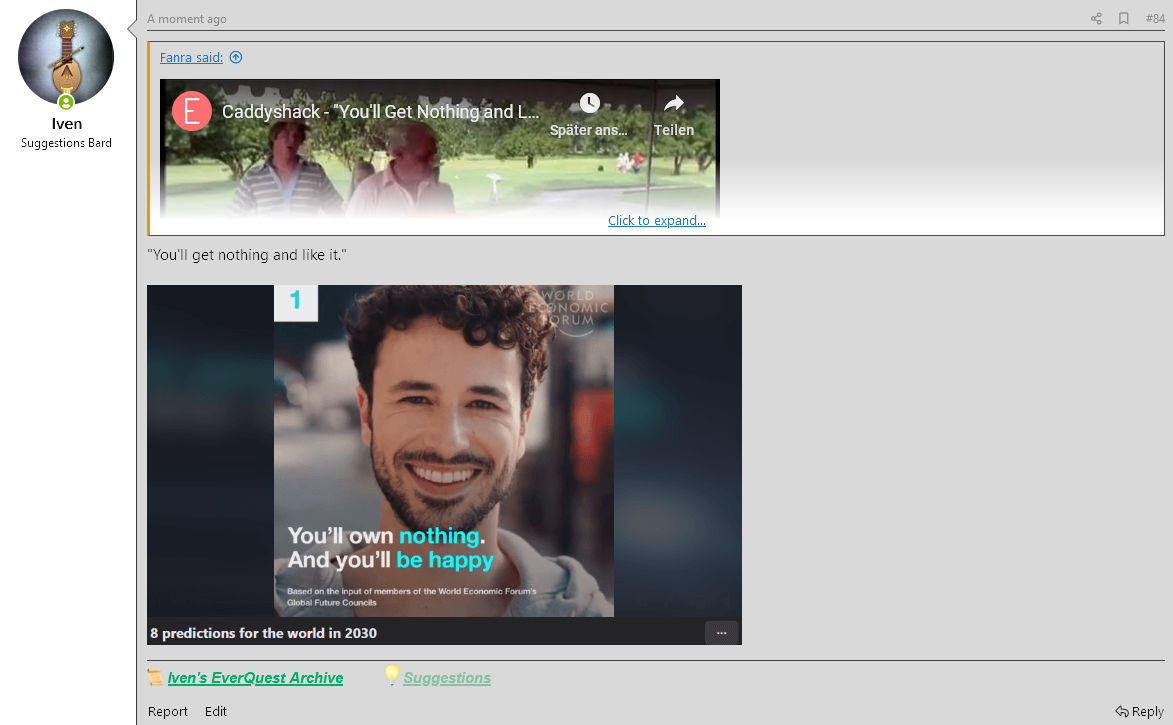Click the share post icon
This screenshot has height=725, width=1173.
1096,19
